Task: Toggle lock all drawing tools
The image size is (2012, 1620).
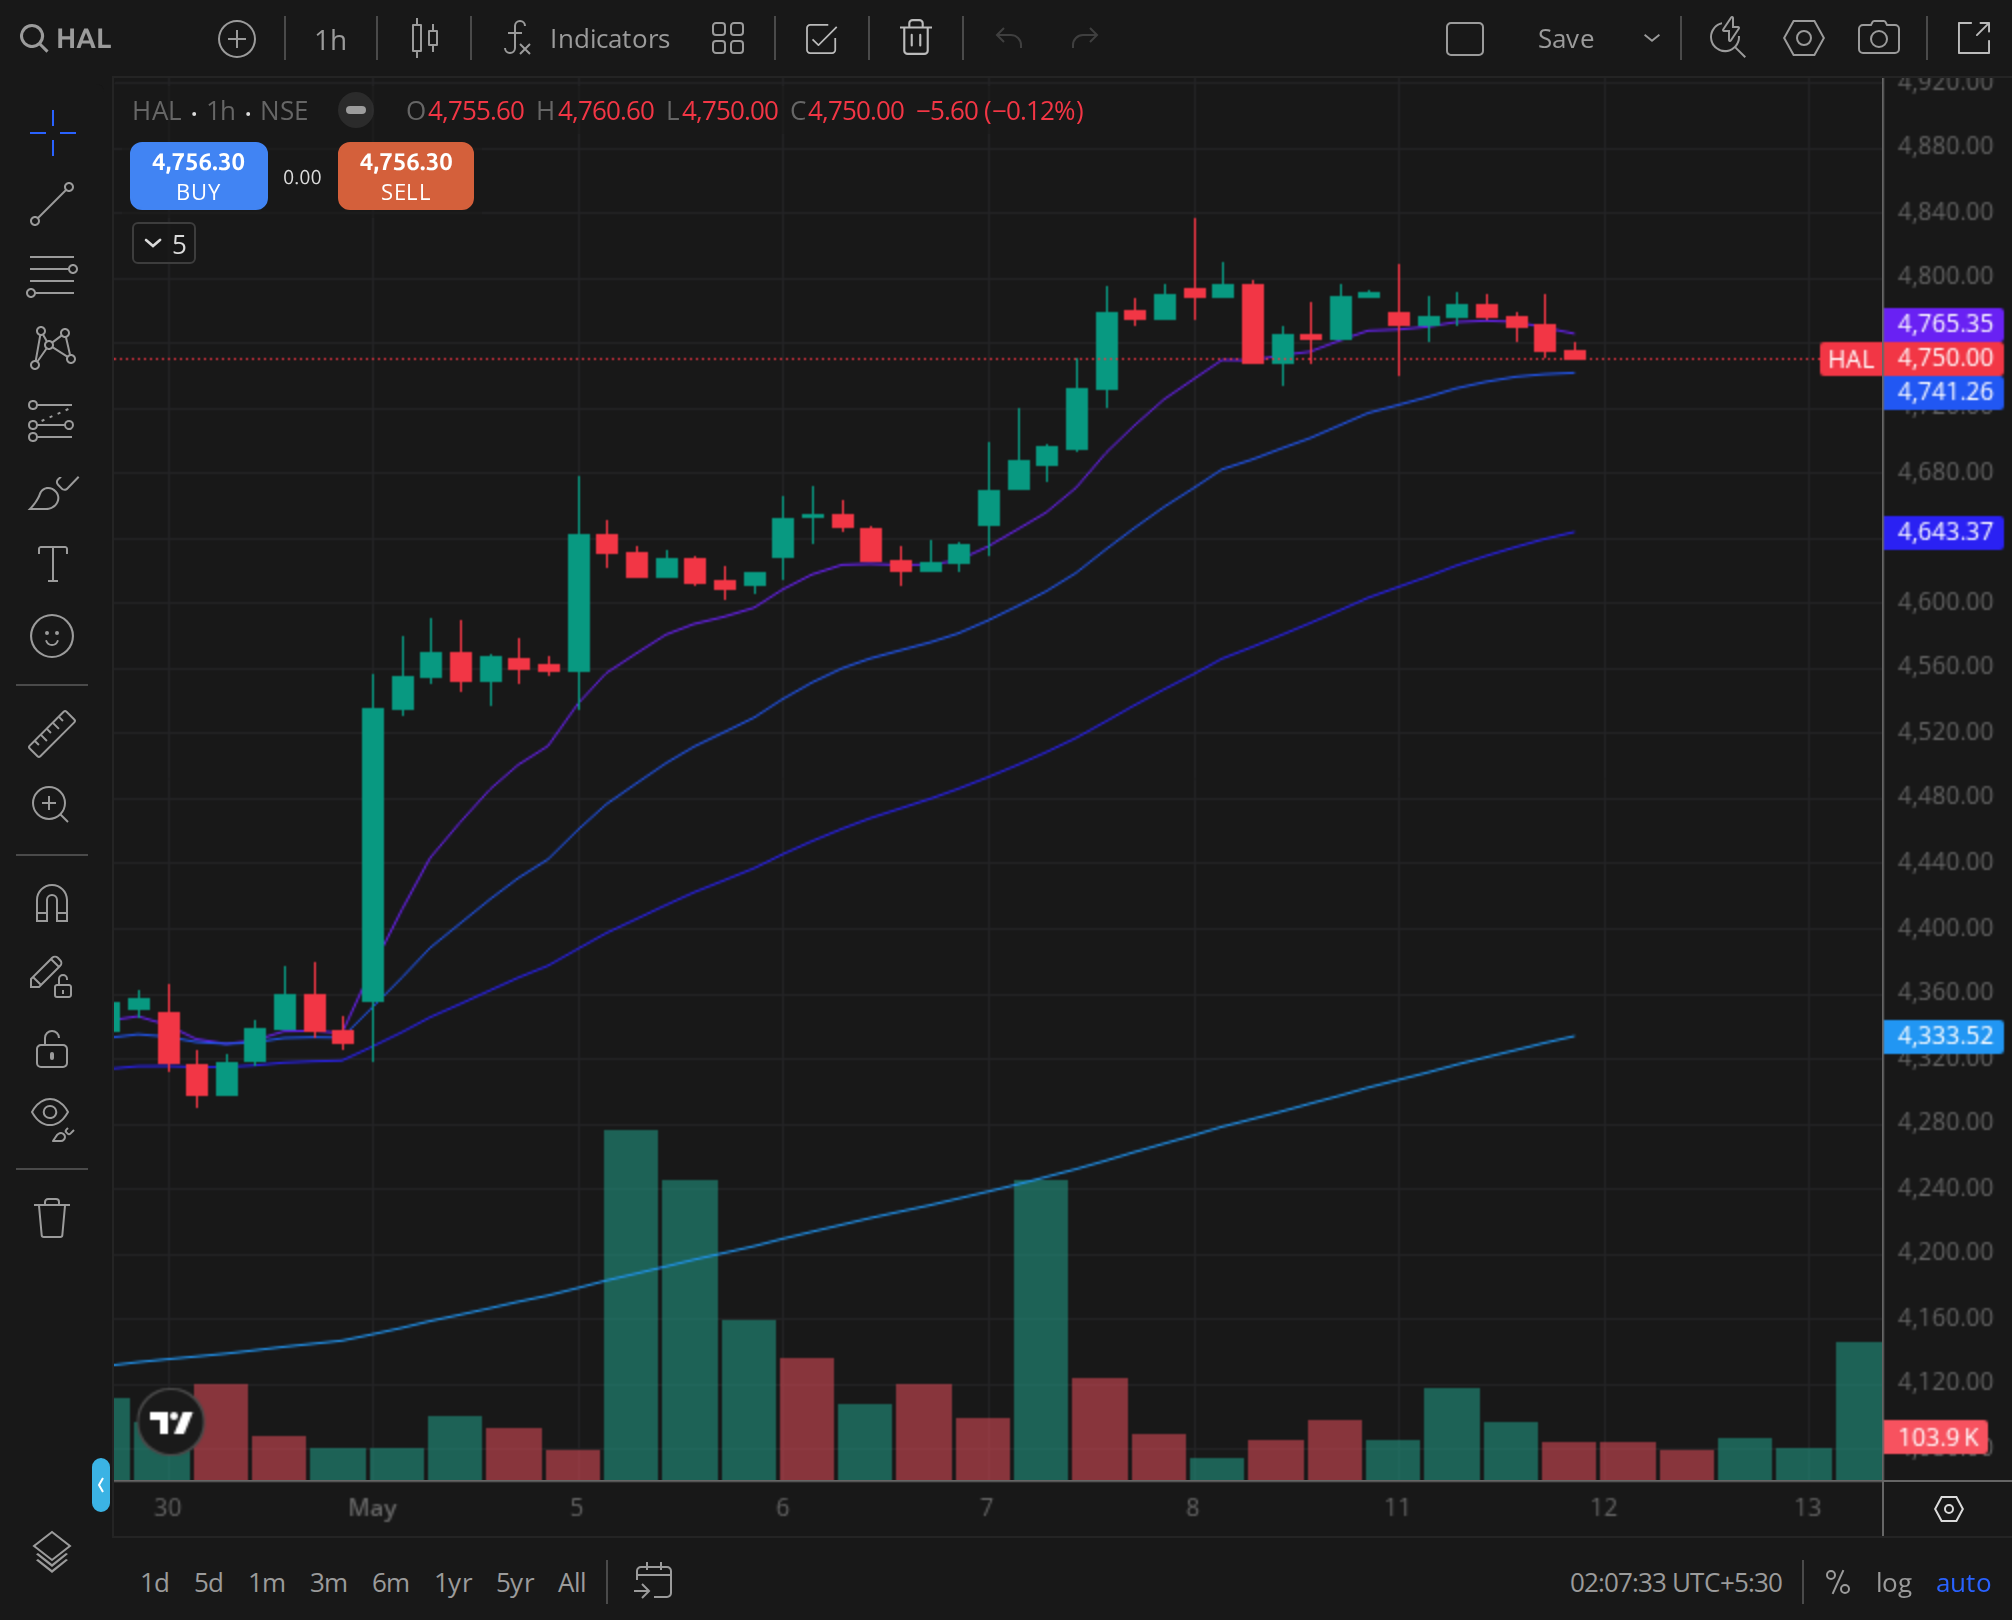Action: [52, 1049]
